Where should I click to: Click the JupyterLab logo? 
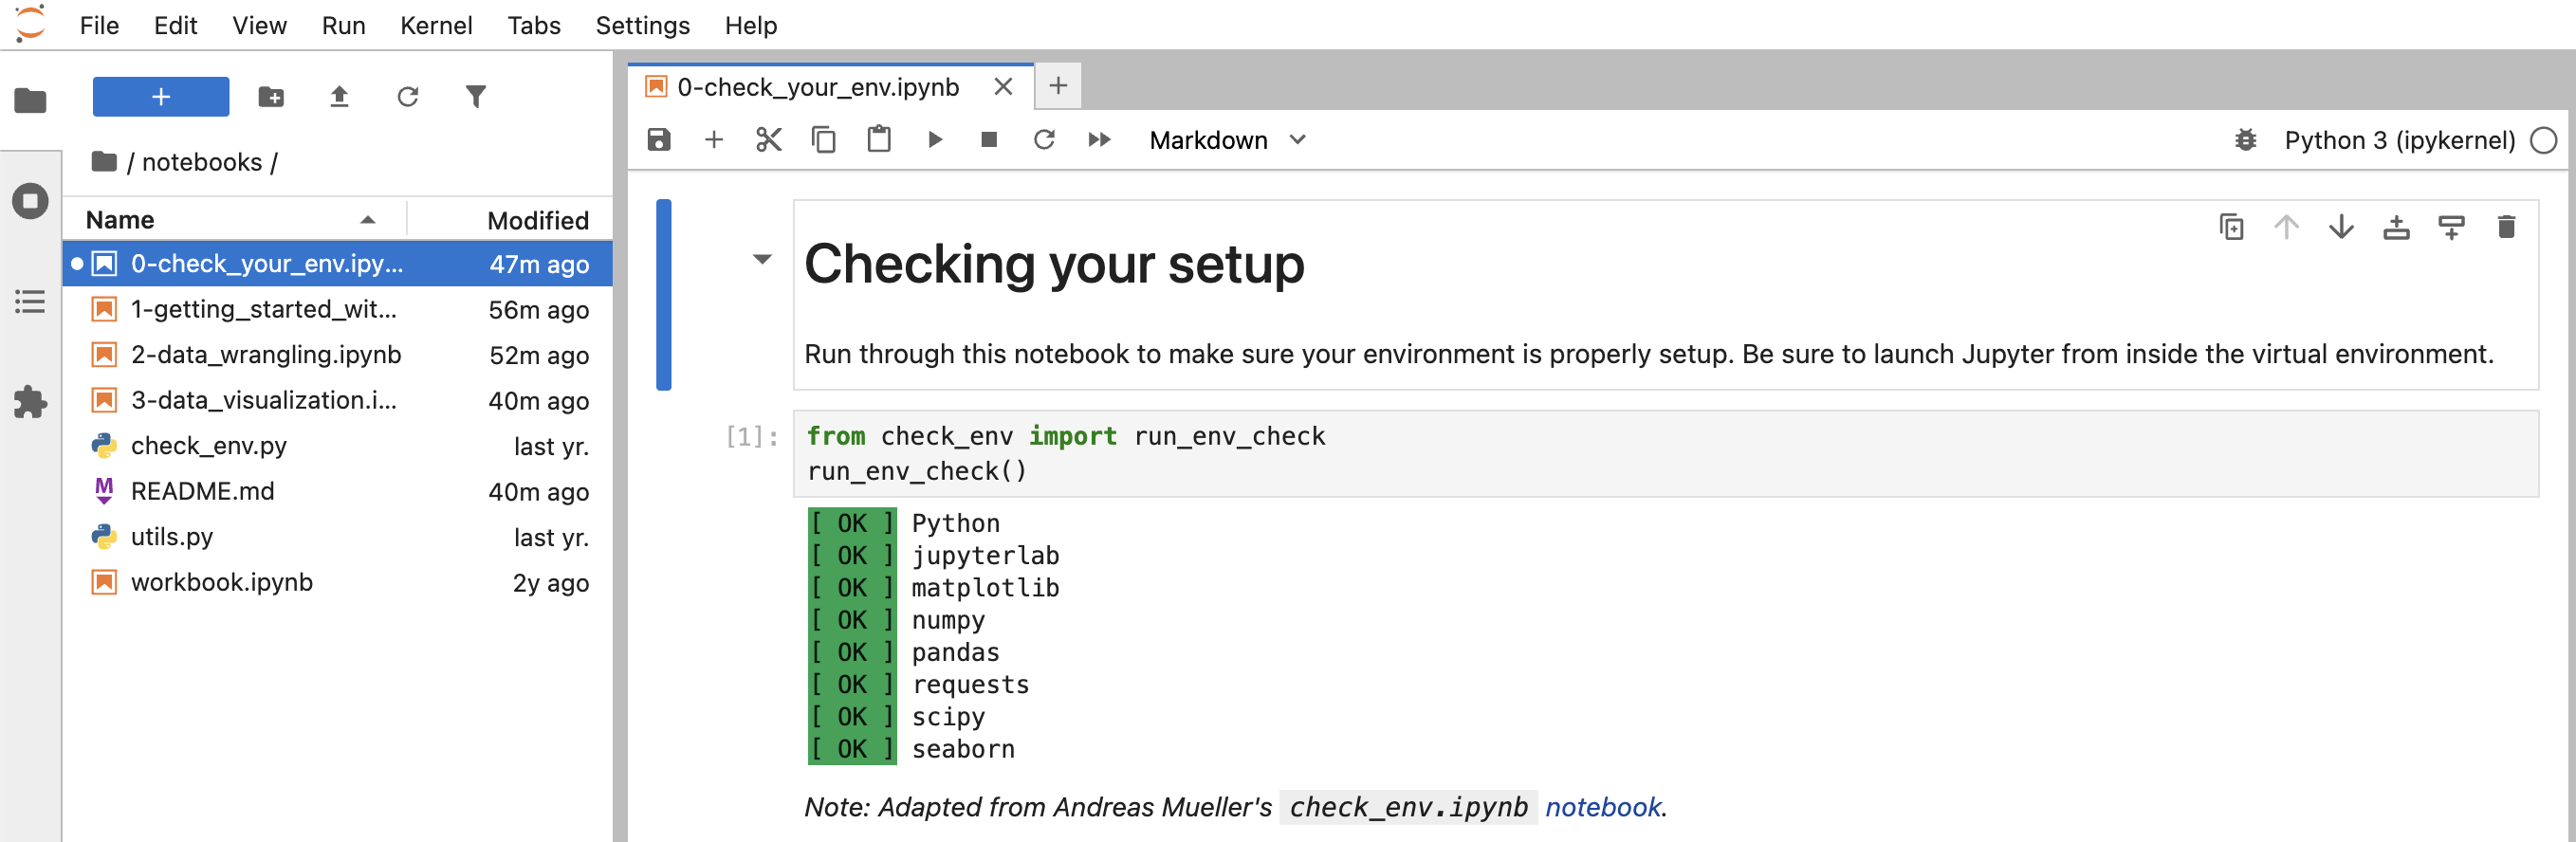coord(30,24)
